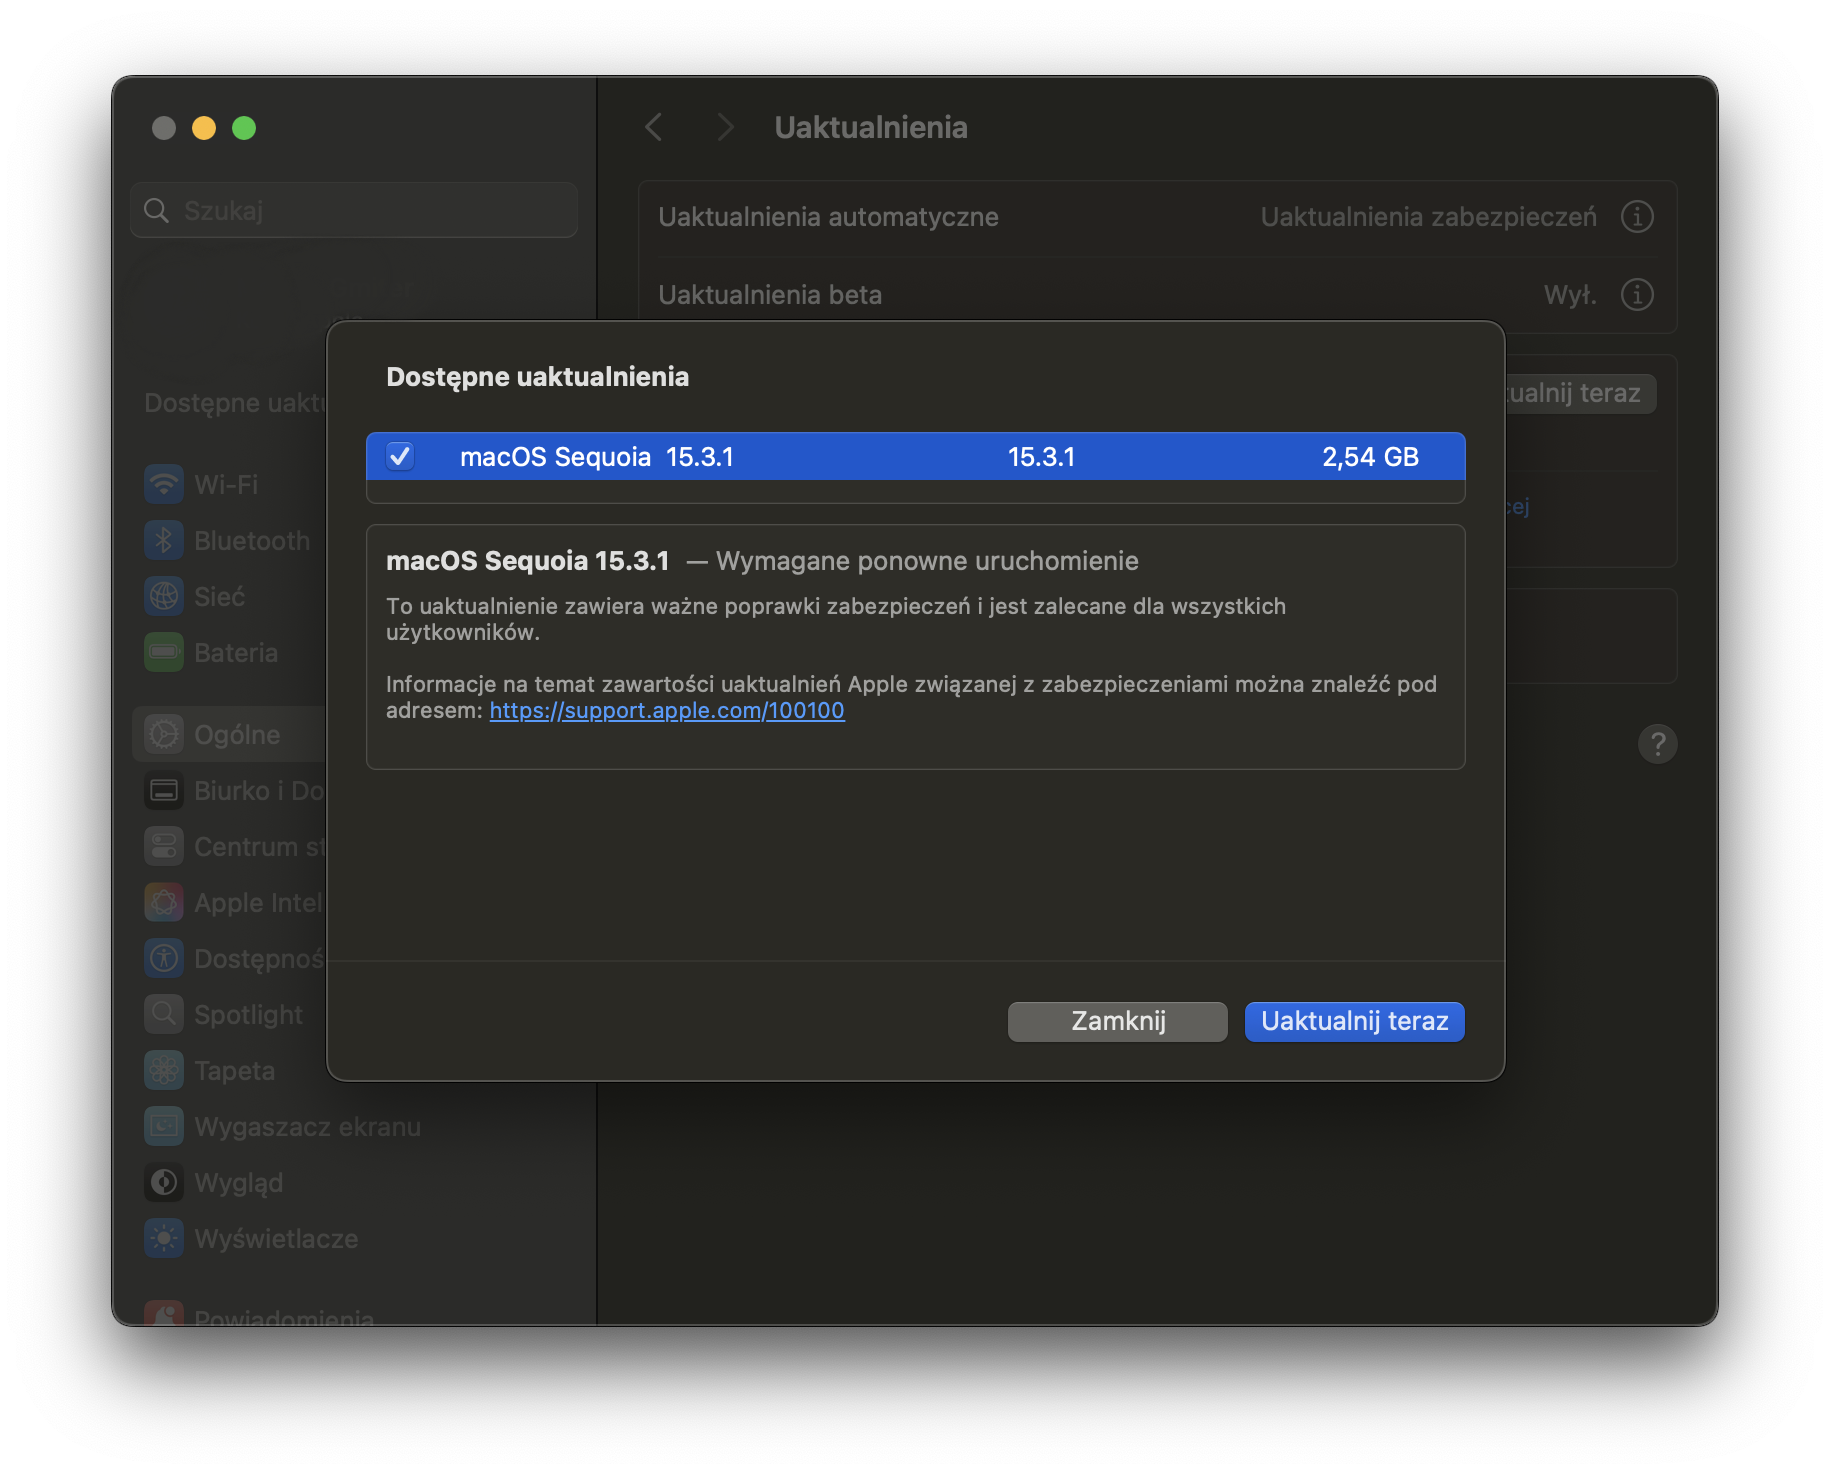Open the support.apple.com/100100 link
The image size is (1830, 1474).
667,711
